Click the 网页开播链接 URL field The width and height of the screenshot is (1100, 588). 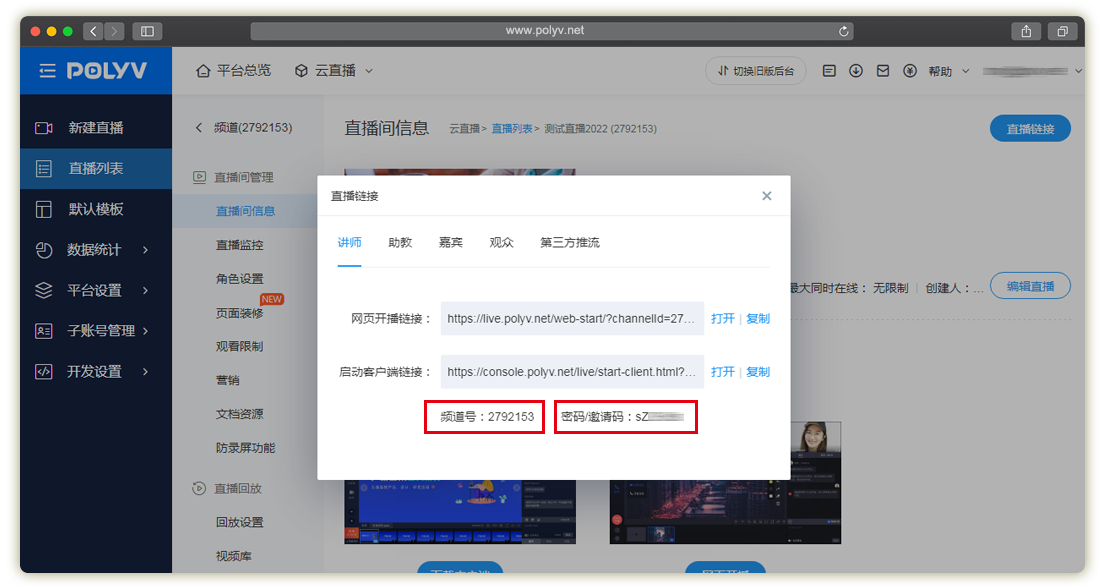pos(572,319)
